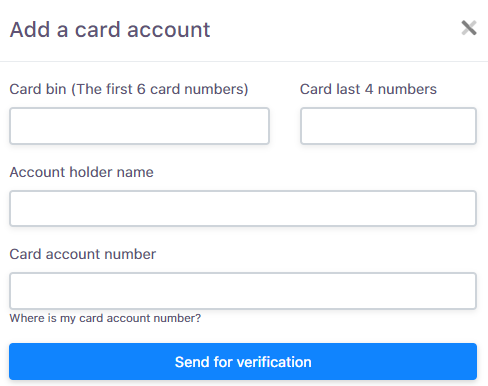Select the box above the help link
The height and width of the screenshot is (386, 488).
tap(243, 291)
